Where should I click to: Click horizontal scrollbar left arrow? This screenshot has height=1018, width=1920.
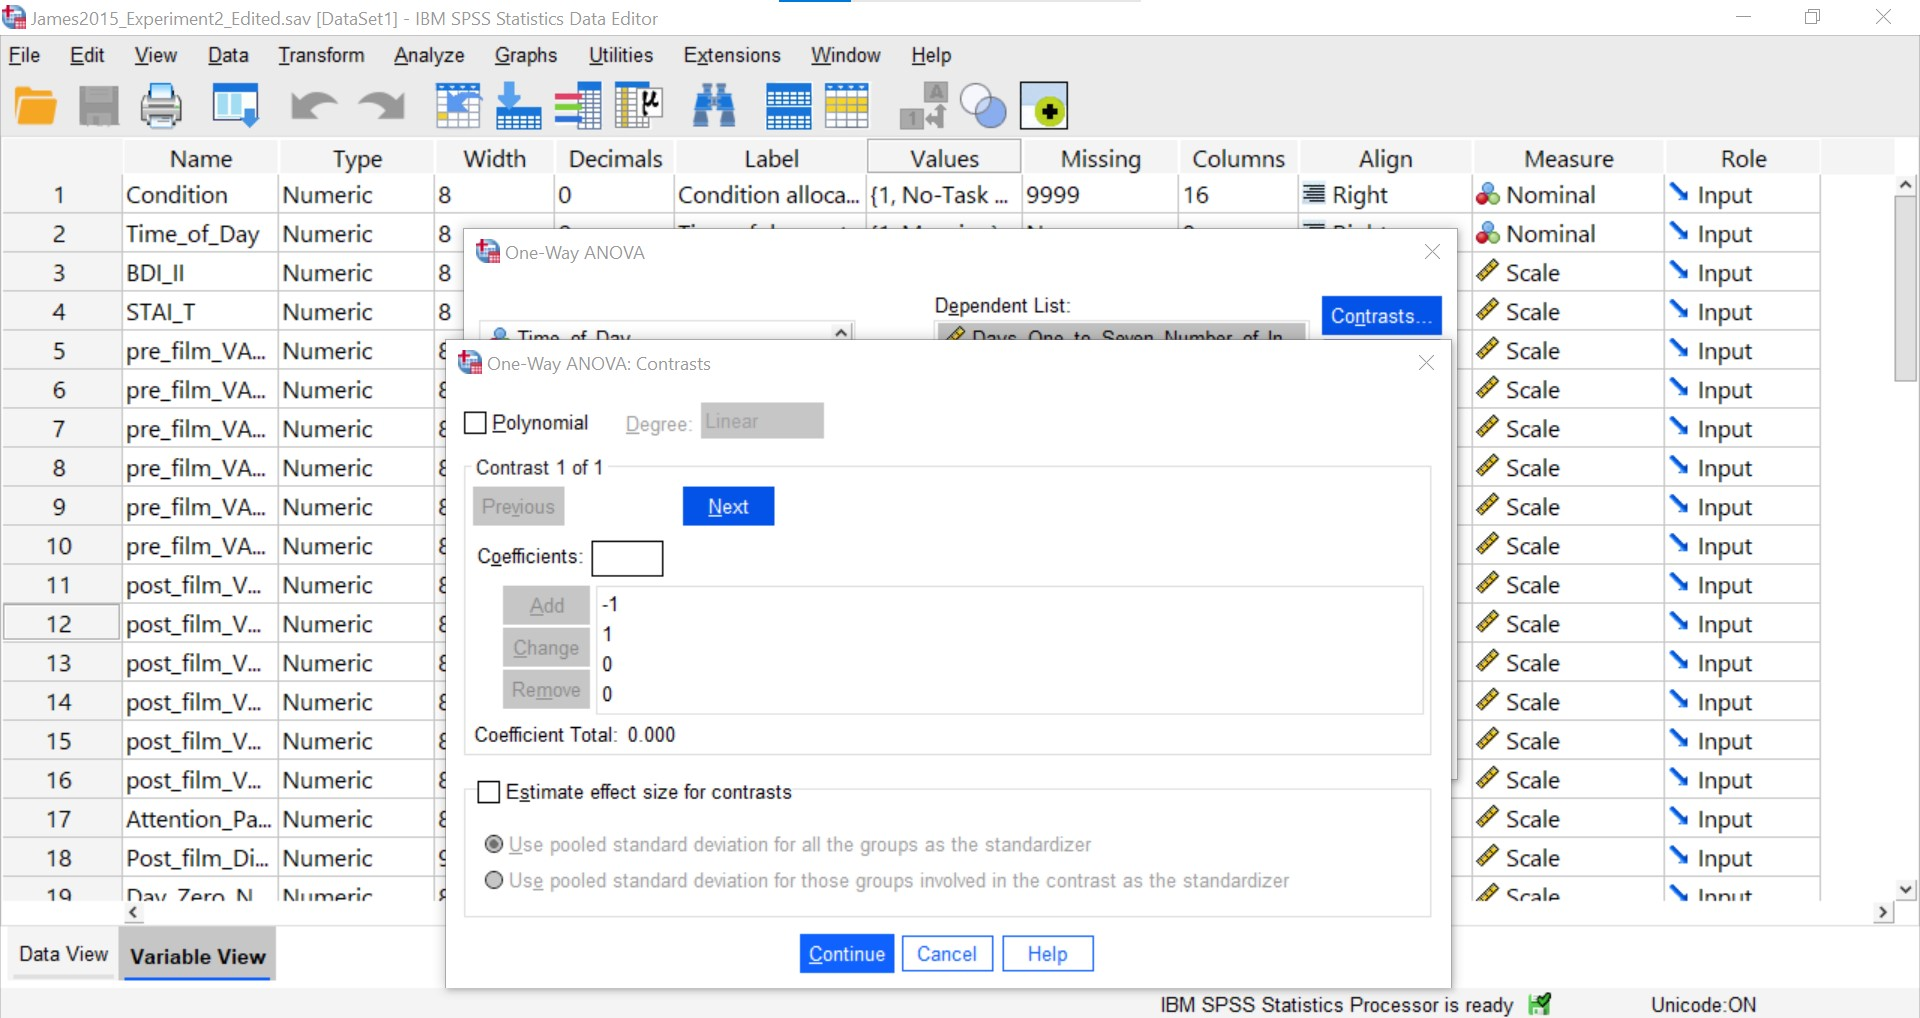[x=134, y=912]
